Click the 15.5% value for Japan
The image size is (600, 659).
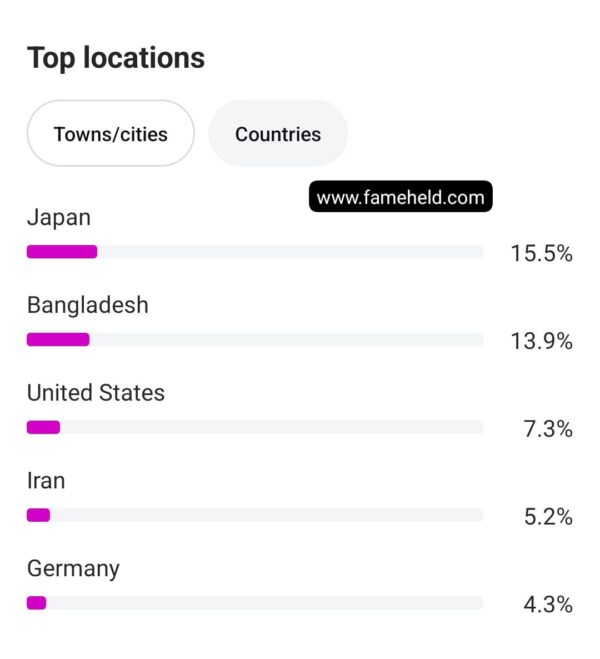tap(541, 254)
